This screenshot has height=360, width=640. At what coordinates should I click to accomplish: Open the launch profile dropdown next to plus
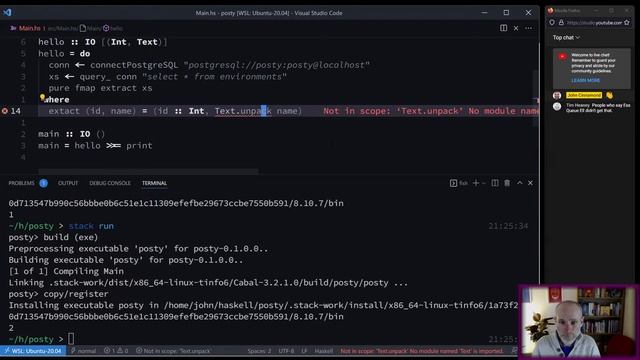(484, 183)
